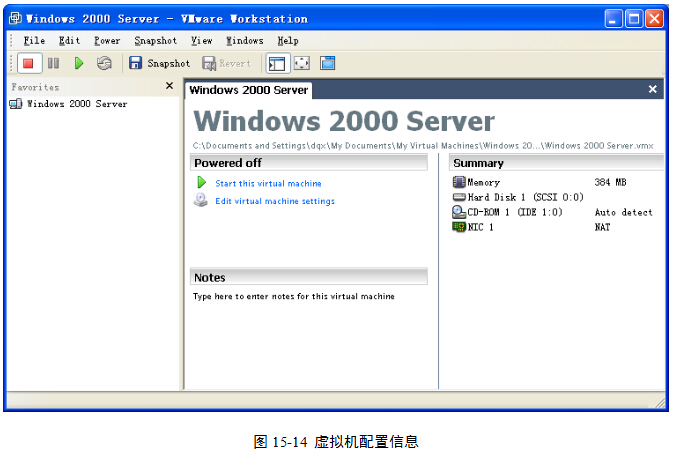Click the VM icon next to Favorites entry

pos(15,104)
